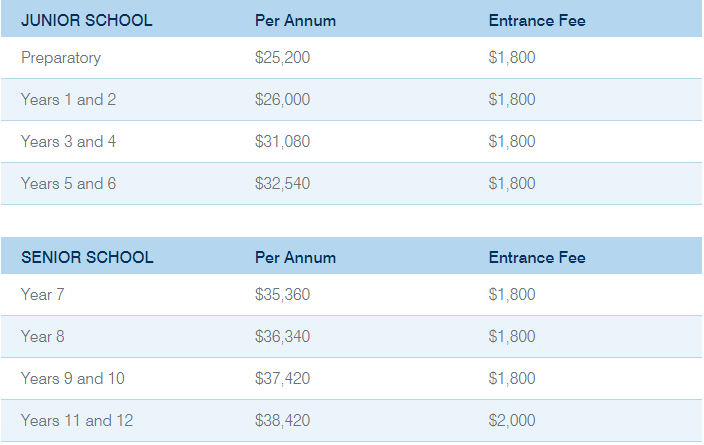Click the SENIOR SCHOOL table header

(87, 257)
